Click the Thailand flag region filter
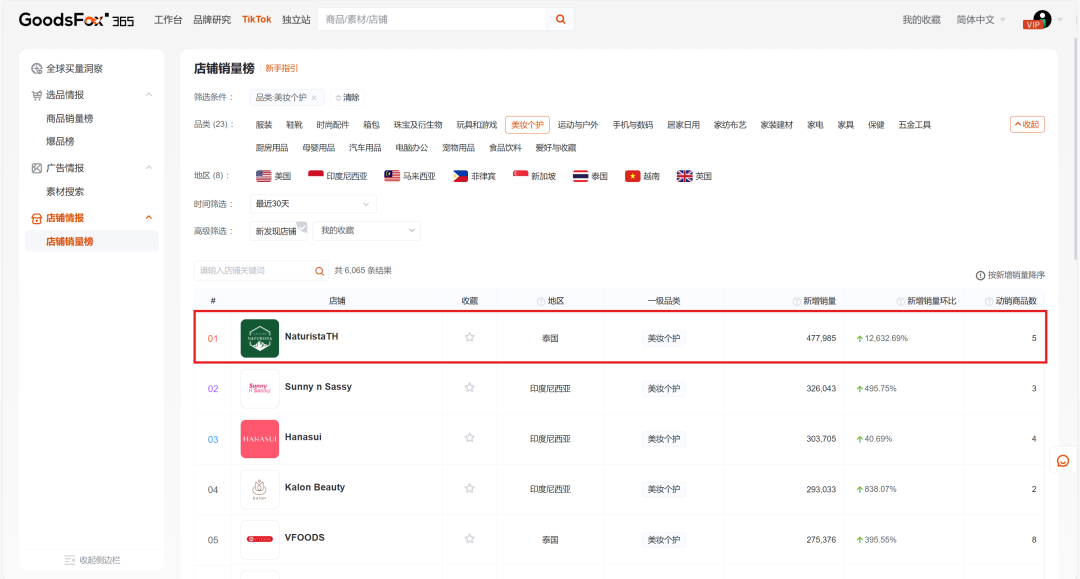The image size is (1080, 579). (x=590, y=176)
